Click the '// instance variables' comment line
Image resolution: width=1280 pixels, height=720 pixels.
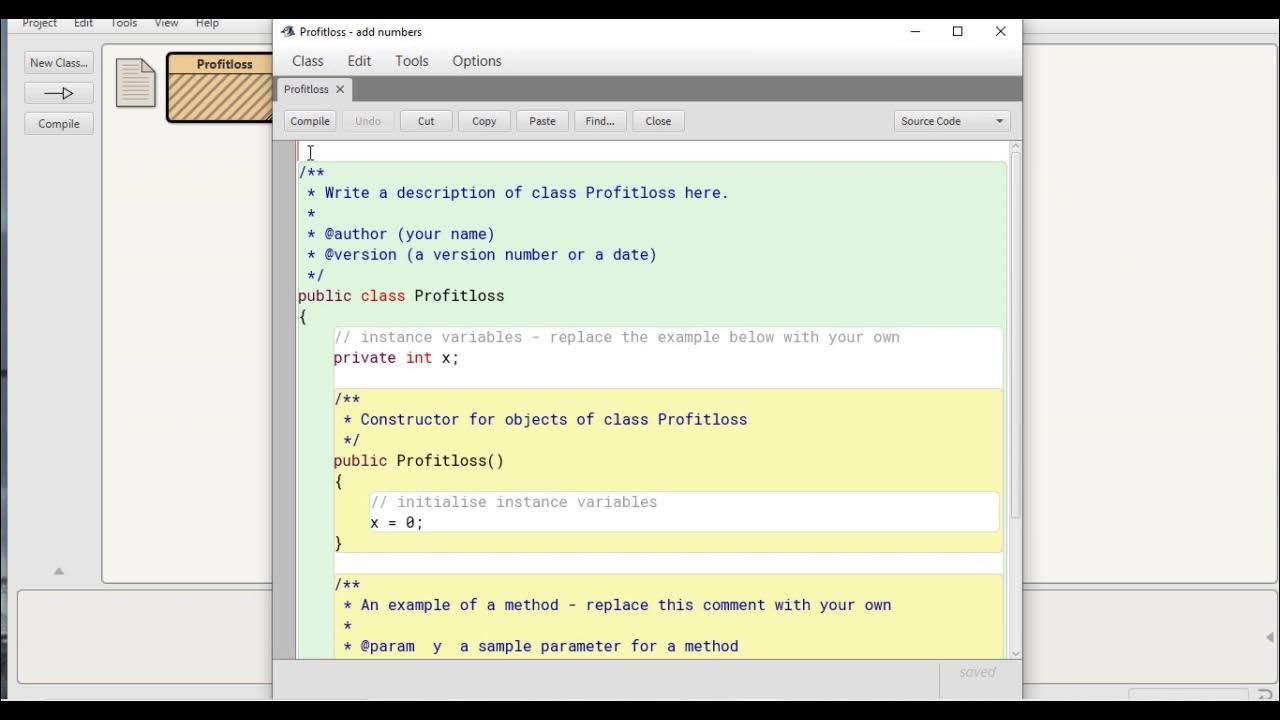[617, 338]
